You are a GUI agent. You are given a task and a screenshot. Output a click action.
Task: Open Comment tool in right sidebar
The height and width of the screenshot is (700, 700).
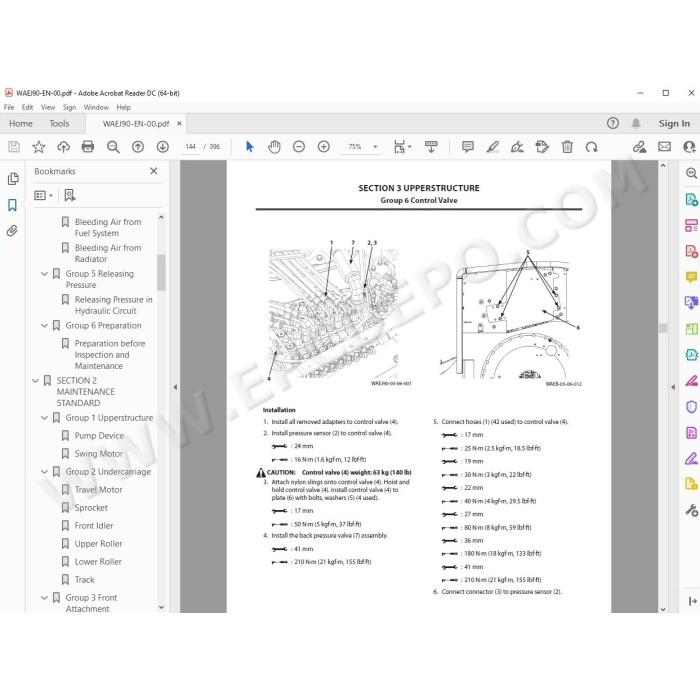point(691,277)
